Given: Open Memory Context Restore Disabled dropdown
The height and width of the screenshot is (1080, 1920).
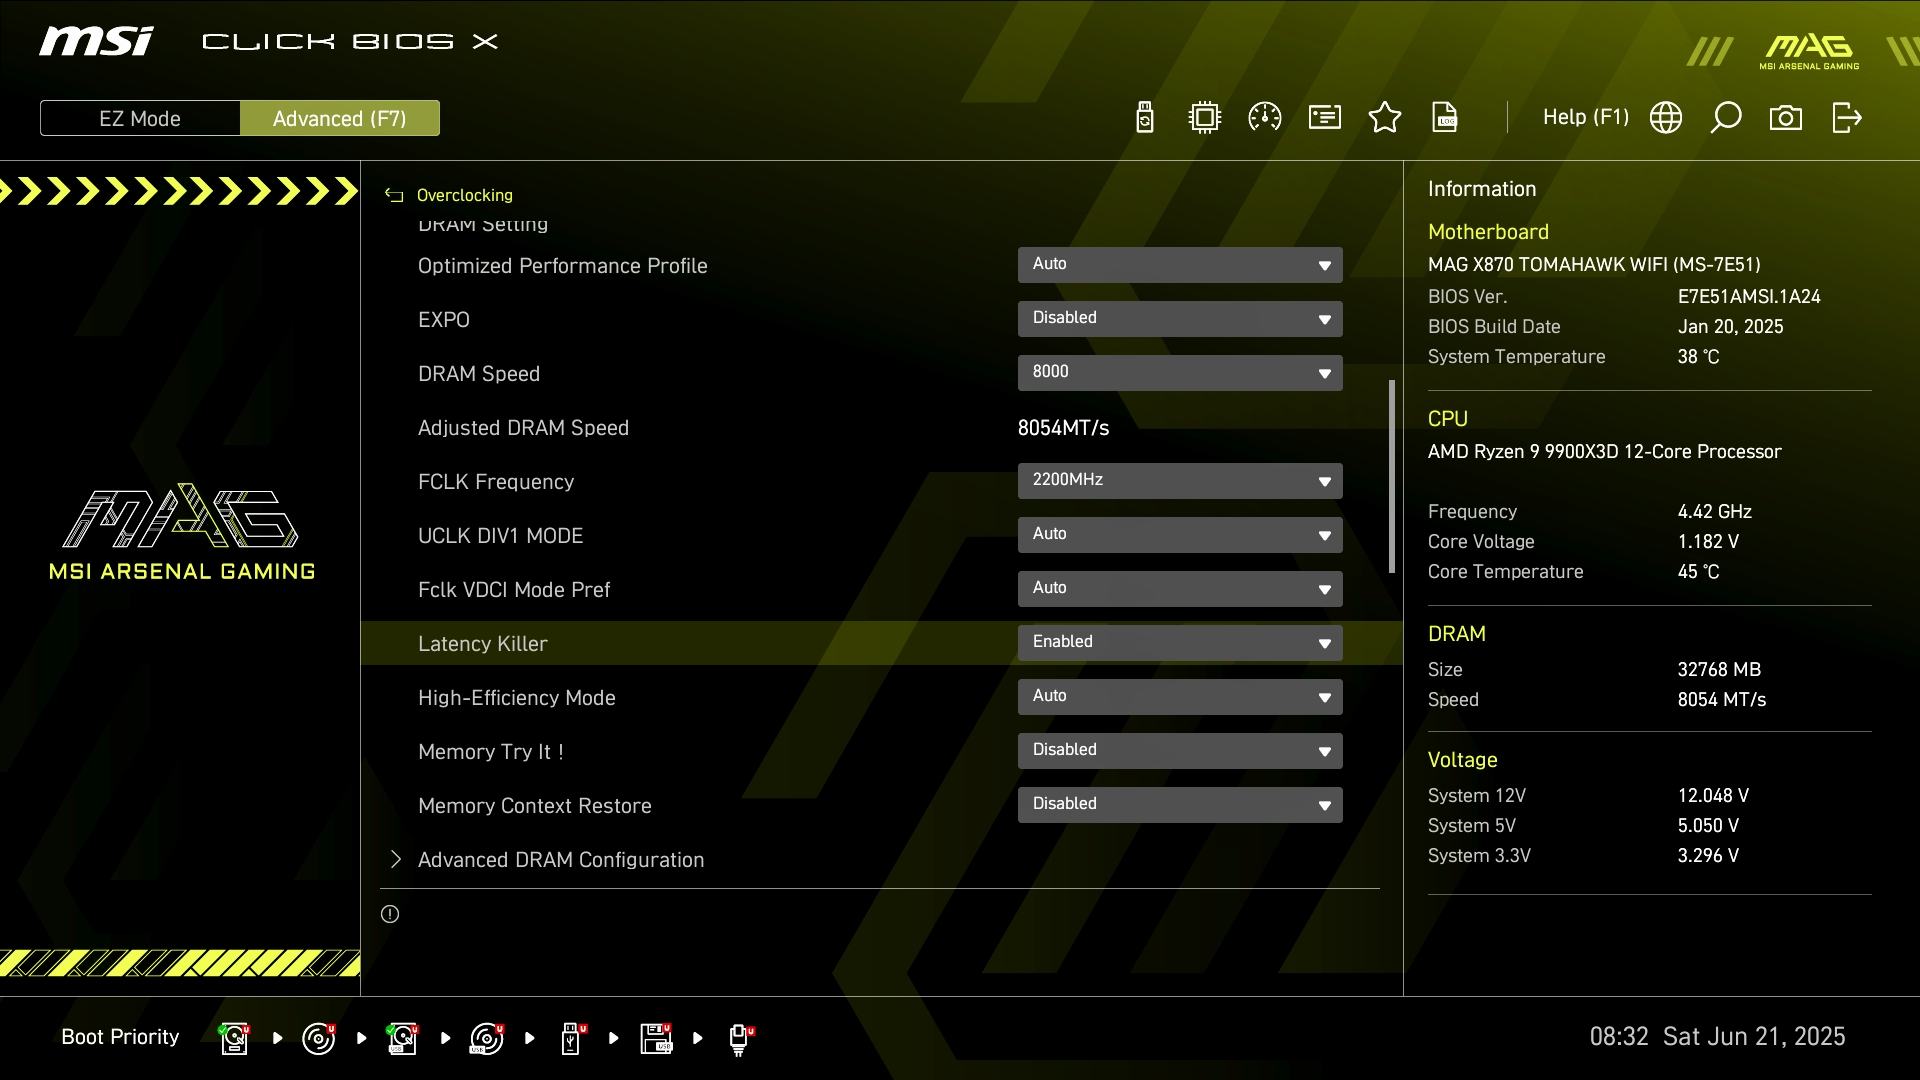Looking at the screenshot, I should point(1180,805).
